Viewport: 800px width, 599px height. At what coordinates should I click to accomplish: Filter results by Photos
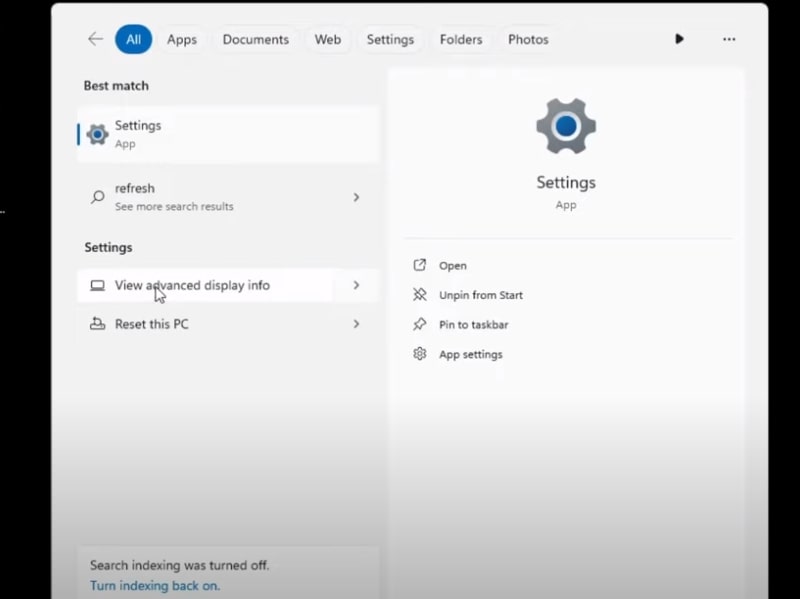point(528,39)
